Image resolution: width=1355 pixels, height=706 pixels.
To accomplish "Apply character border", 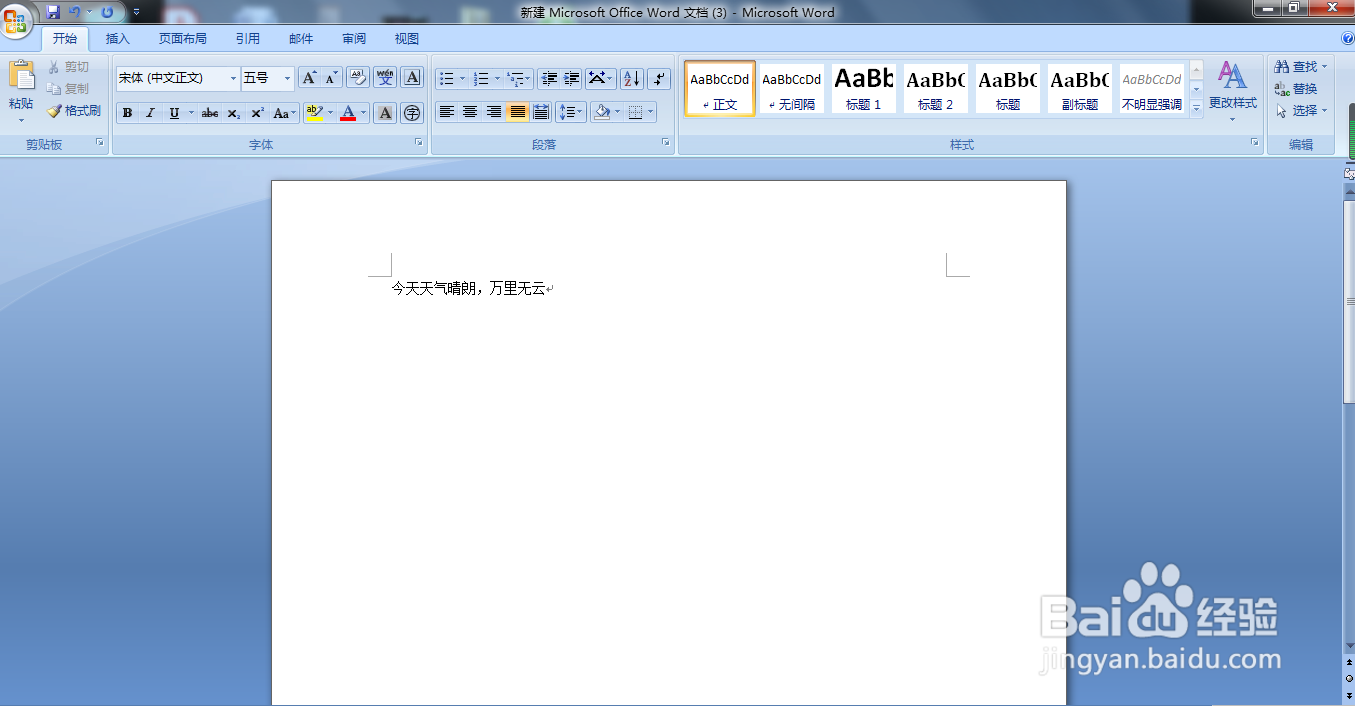I will pyautogui.click(x=412, y=78).
